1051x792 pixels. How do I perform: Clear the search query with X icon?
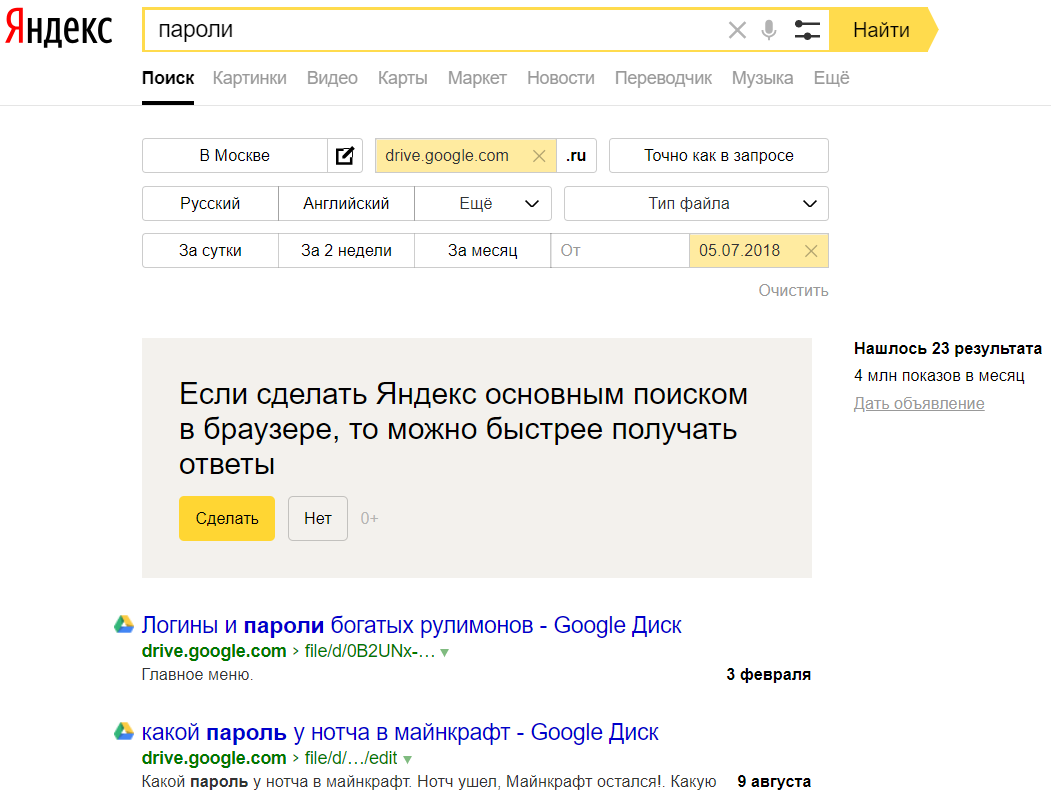pyautogui.click(x=737, y=30)
